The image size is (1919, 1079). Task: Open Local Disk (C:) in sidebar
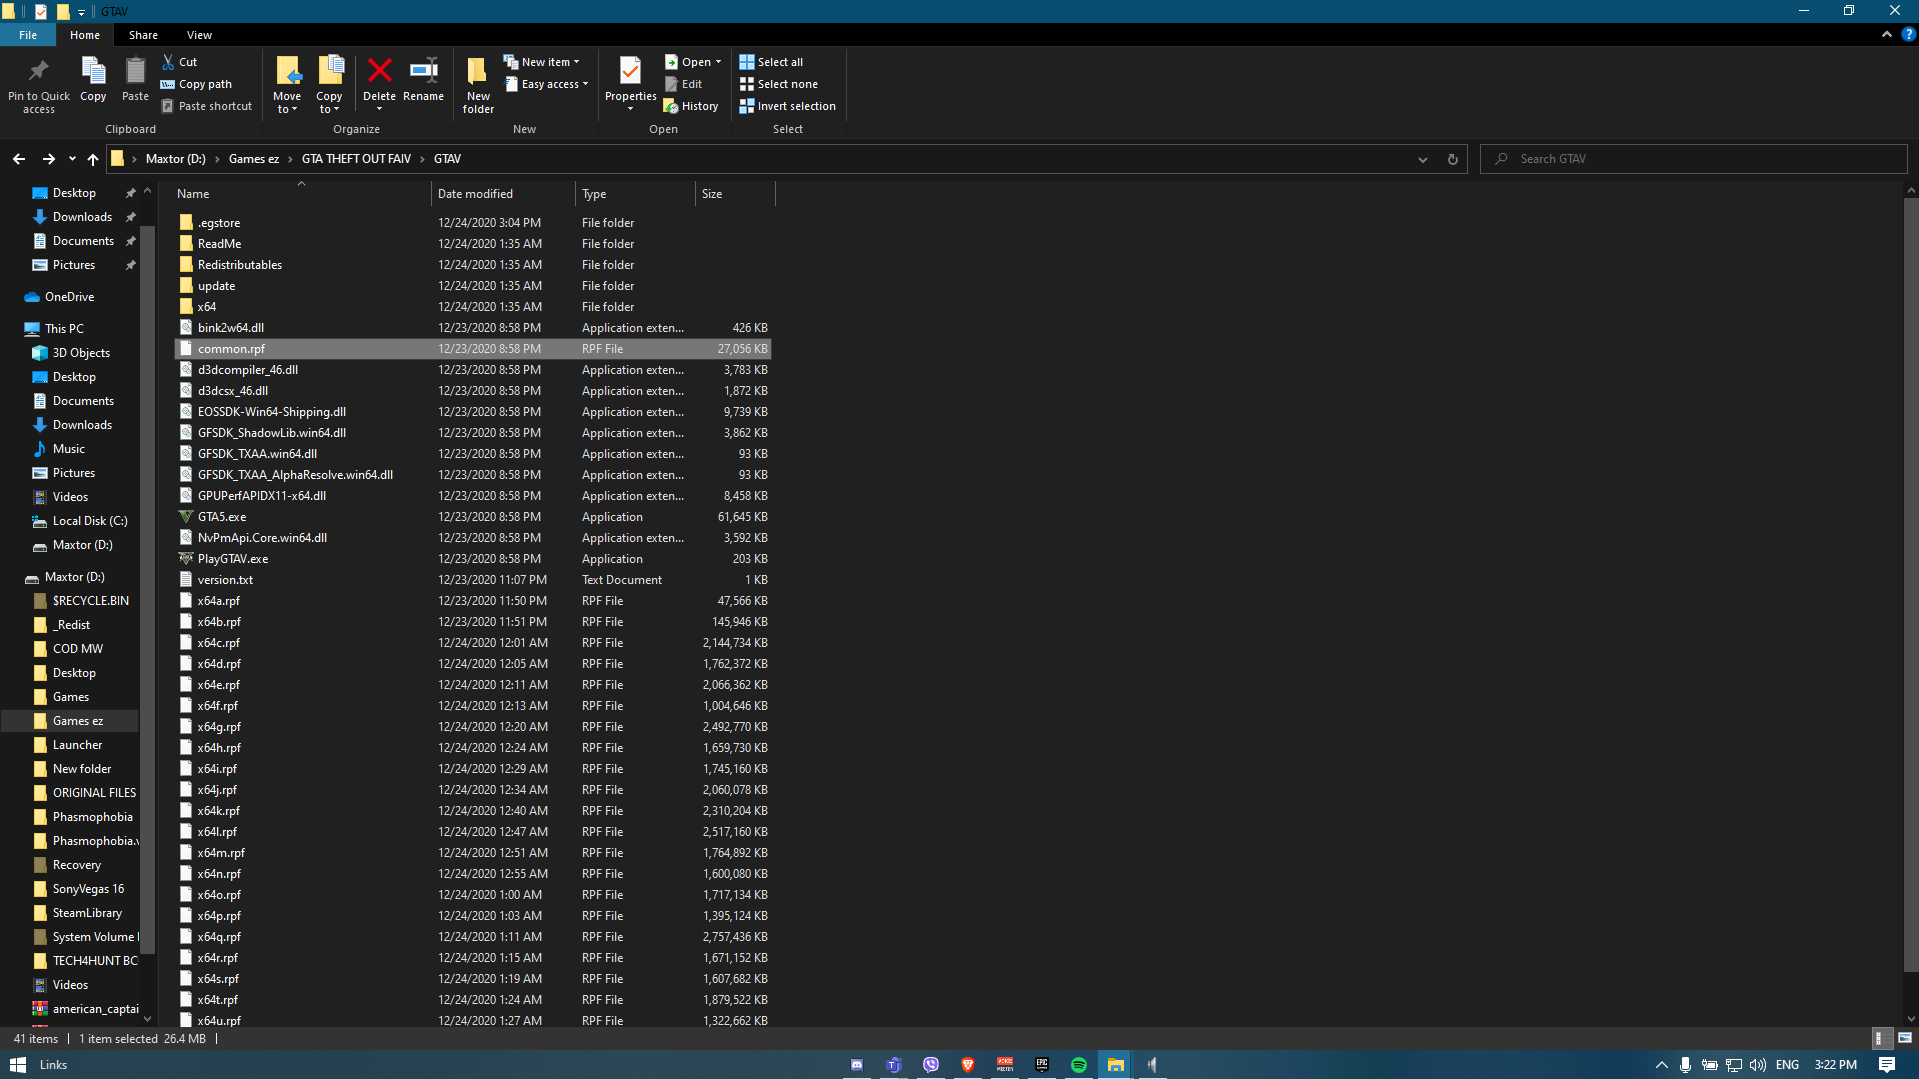pos(90,521)
